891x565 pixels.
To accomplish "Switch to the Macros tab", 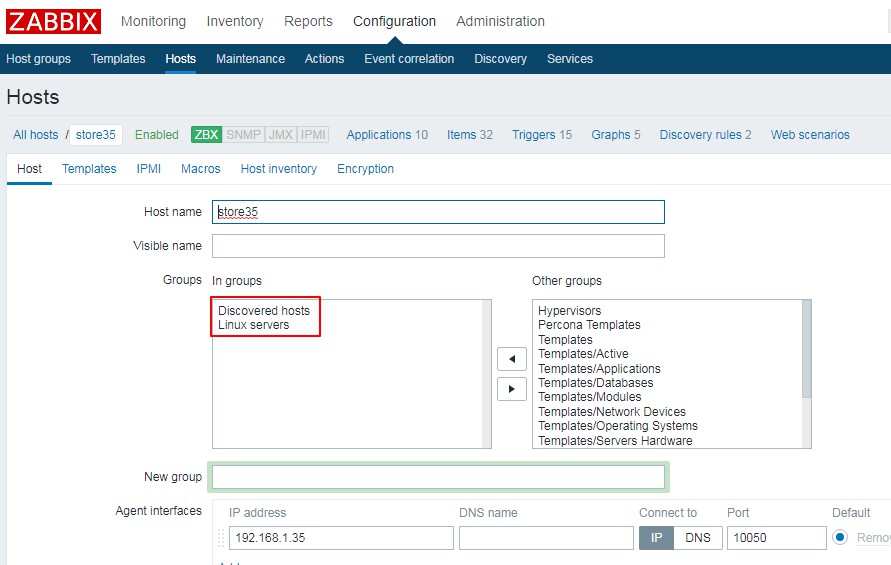I will (200, 169).
